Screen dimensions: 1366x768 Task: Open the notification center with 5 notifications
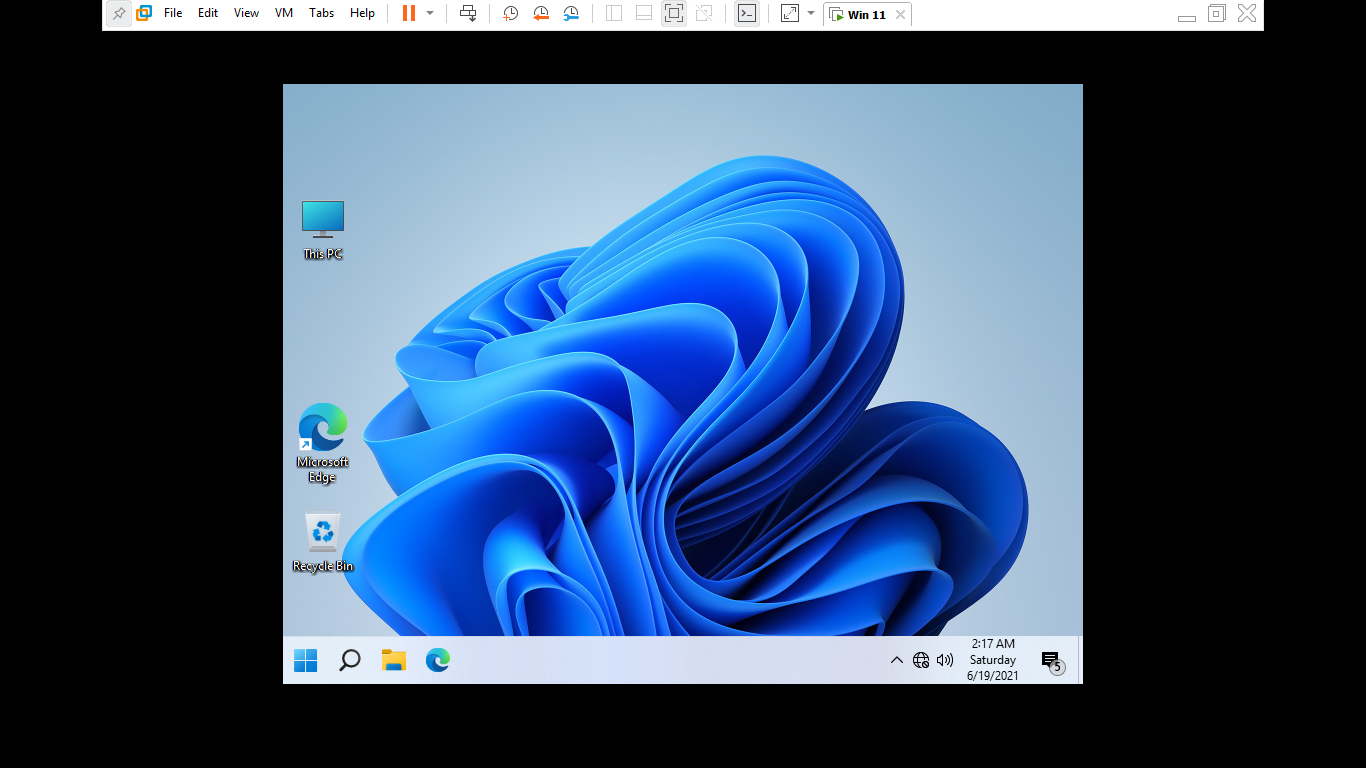click(x=1052, y=661)
